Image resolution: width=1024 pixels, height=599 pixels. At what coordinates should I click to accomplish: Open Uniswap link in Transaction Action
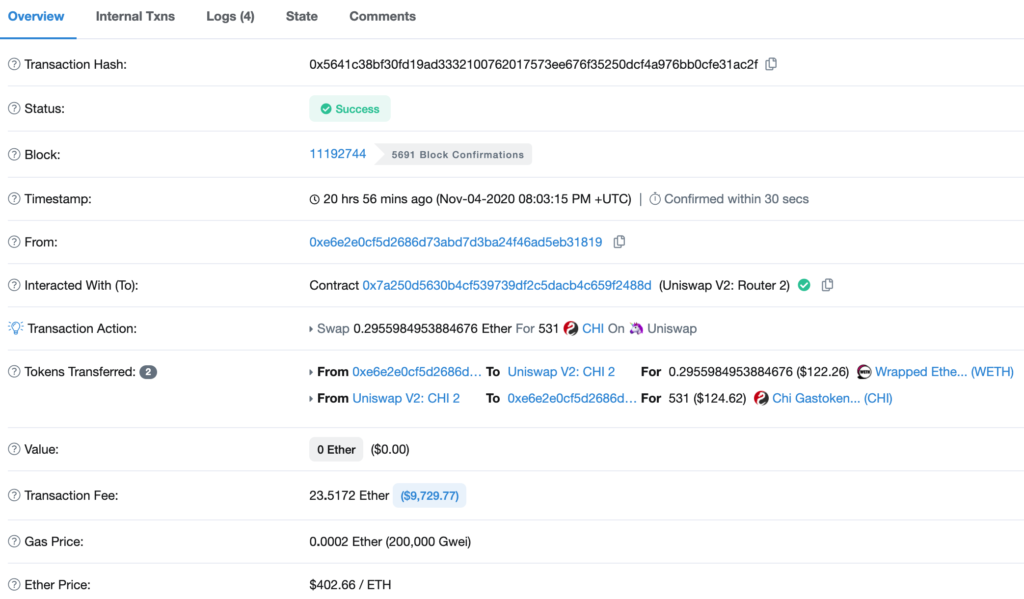pos(672,329)
